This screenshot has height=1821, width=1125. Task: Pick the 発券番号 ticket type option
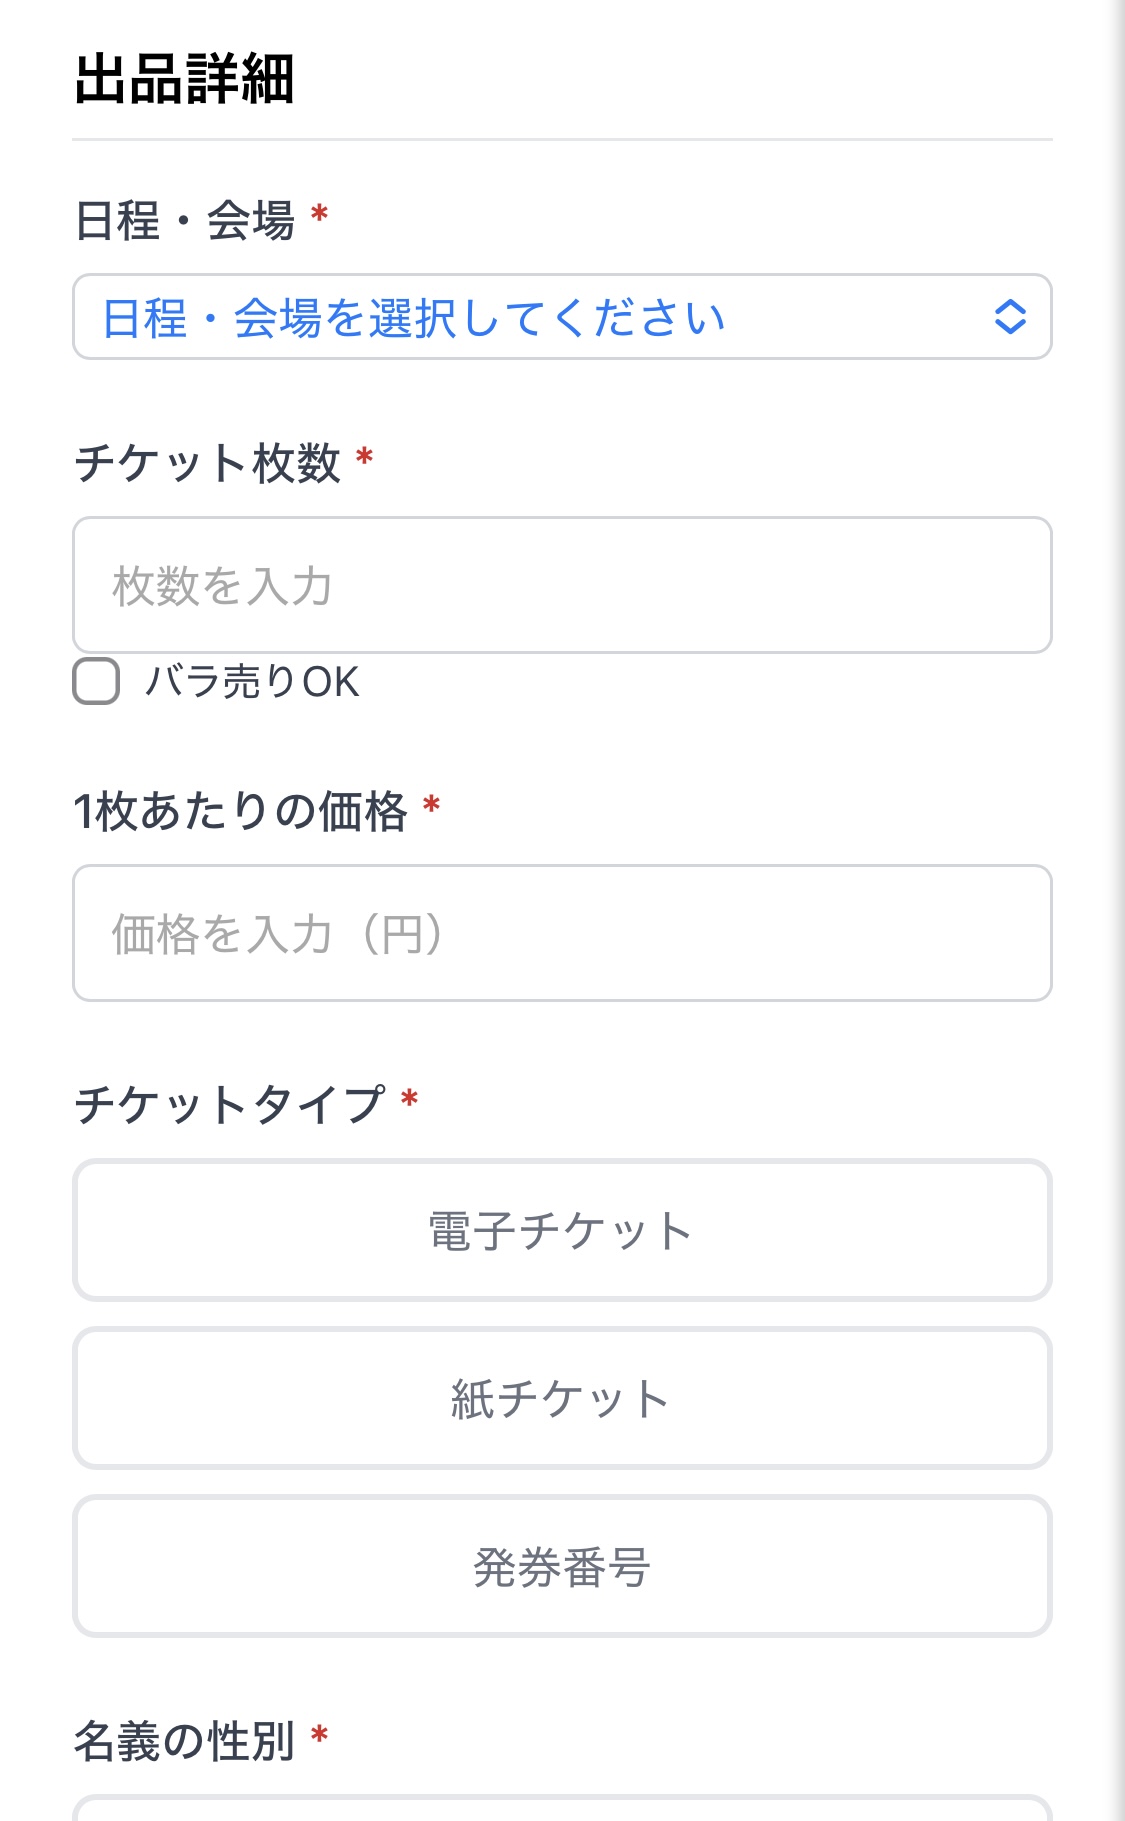562,1566
